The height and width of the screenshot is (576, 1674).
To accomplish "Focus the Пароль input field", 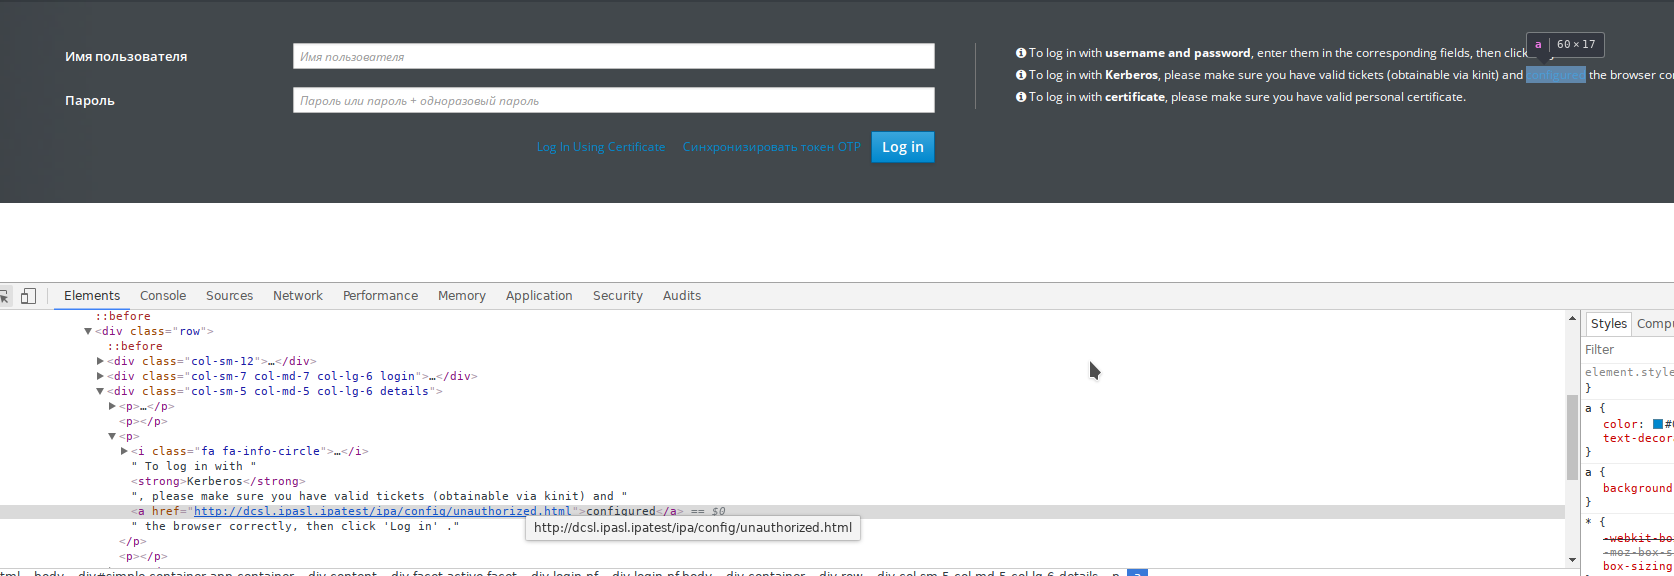I will click(614, 100).
